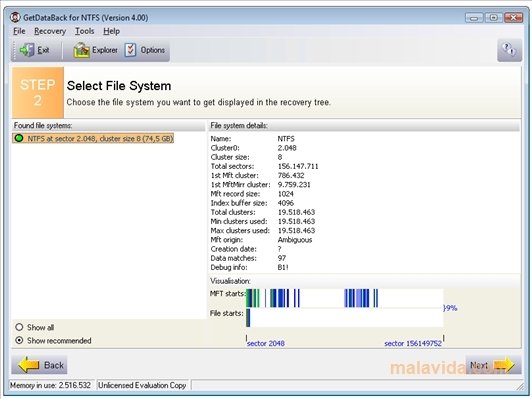The width and height of the screenshot is (532, 399).
Task: Open the Recovery menu
Action: (x=50, y=31)
